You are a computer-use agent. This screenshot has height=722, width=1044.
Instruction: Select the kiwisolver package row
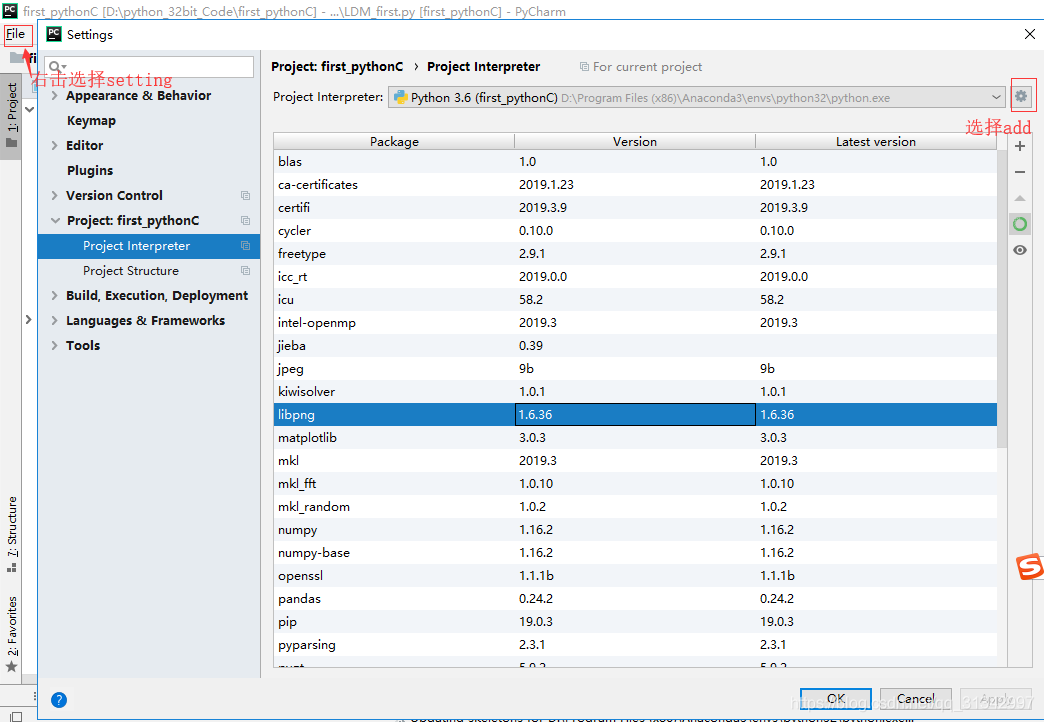point(635,391)
